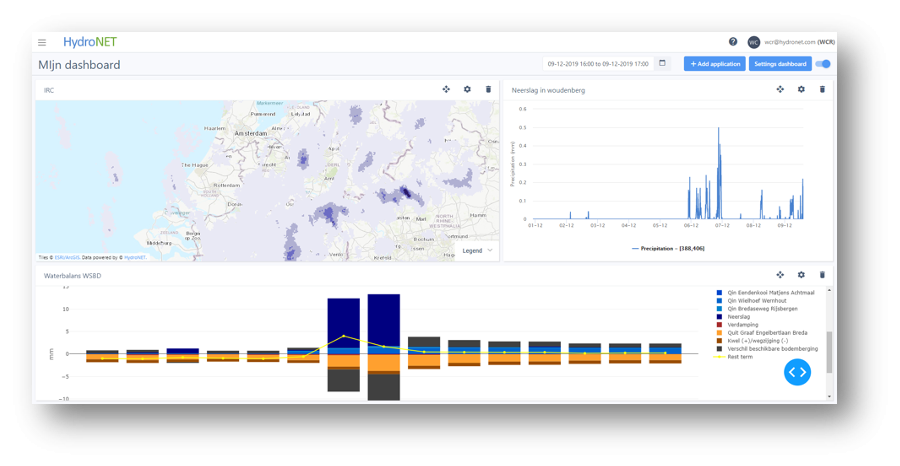The width and height of the screenshot is (900, 466).
Task: Toggle Rest term legend entry
Action: (x=733, y=357)
